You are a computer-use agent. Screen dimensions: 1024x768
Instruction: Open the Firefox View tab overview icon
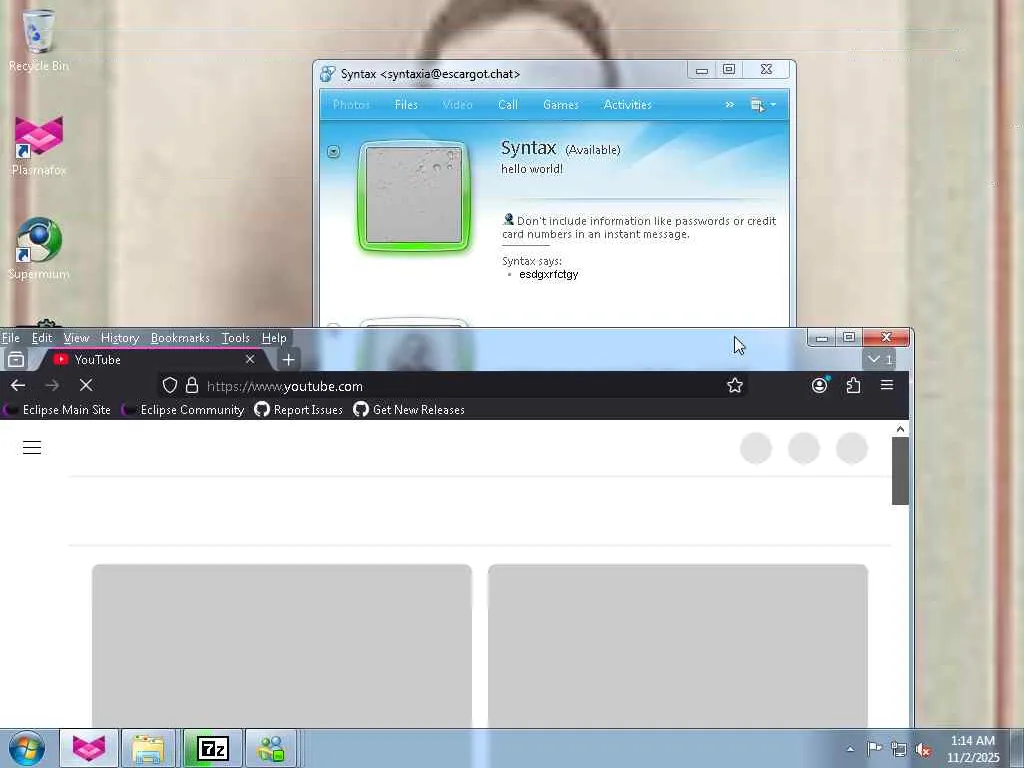(16, 359)
